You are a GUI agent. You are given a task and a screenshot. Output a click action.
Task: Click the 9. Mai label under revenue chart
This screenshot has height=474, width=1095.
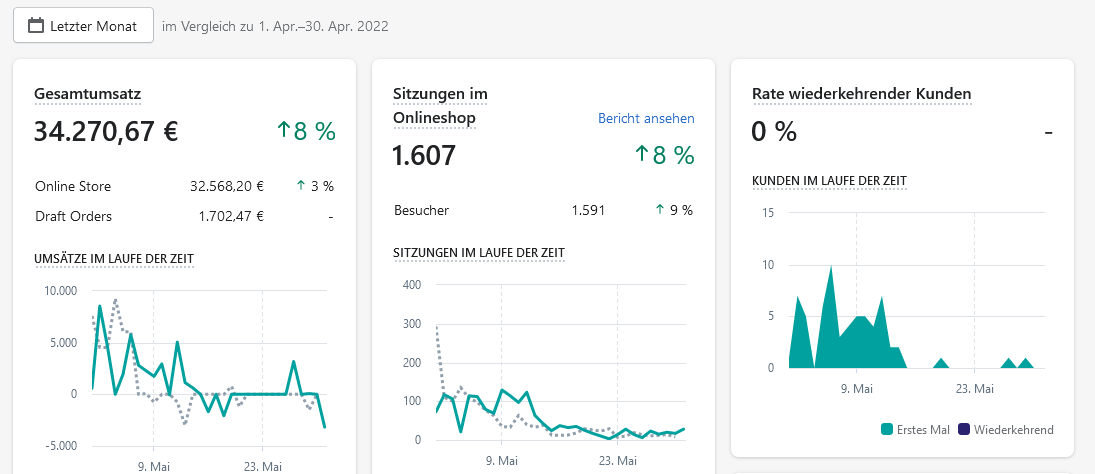154,466
